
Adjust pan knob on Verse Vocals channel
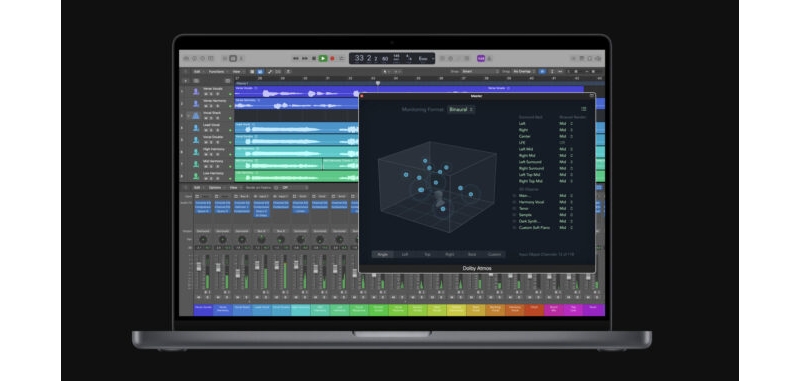(203, 239)
